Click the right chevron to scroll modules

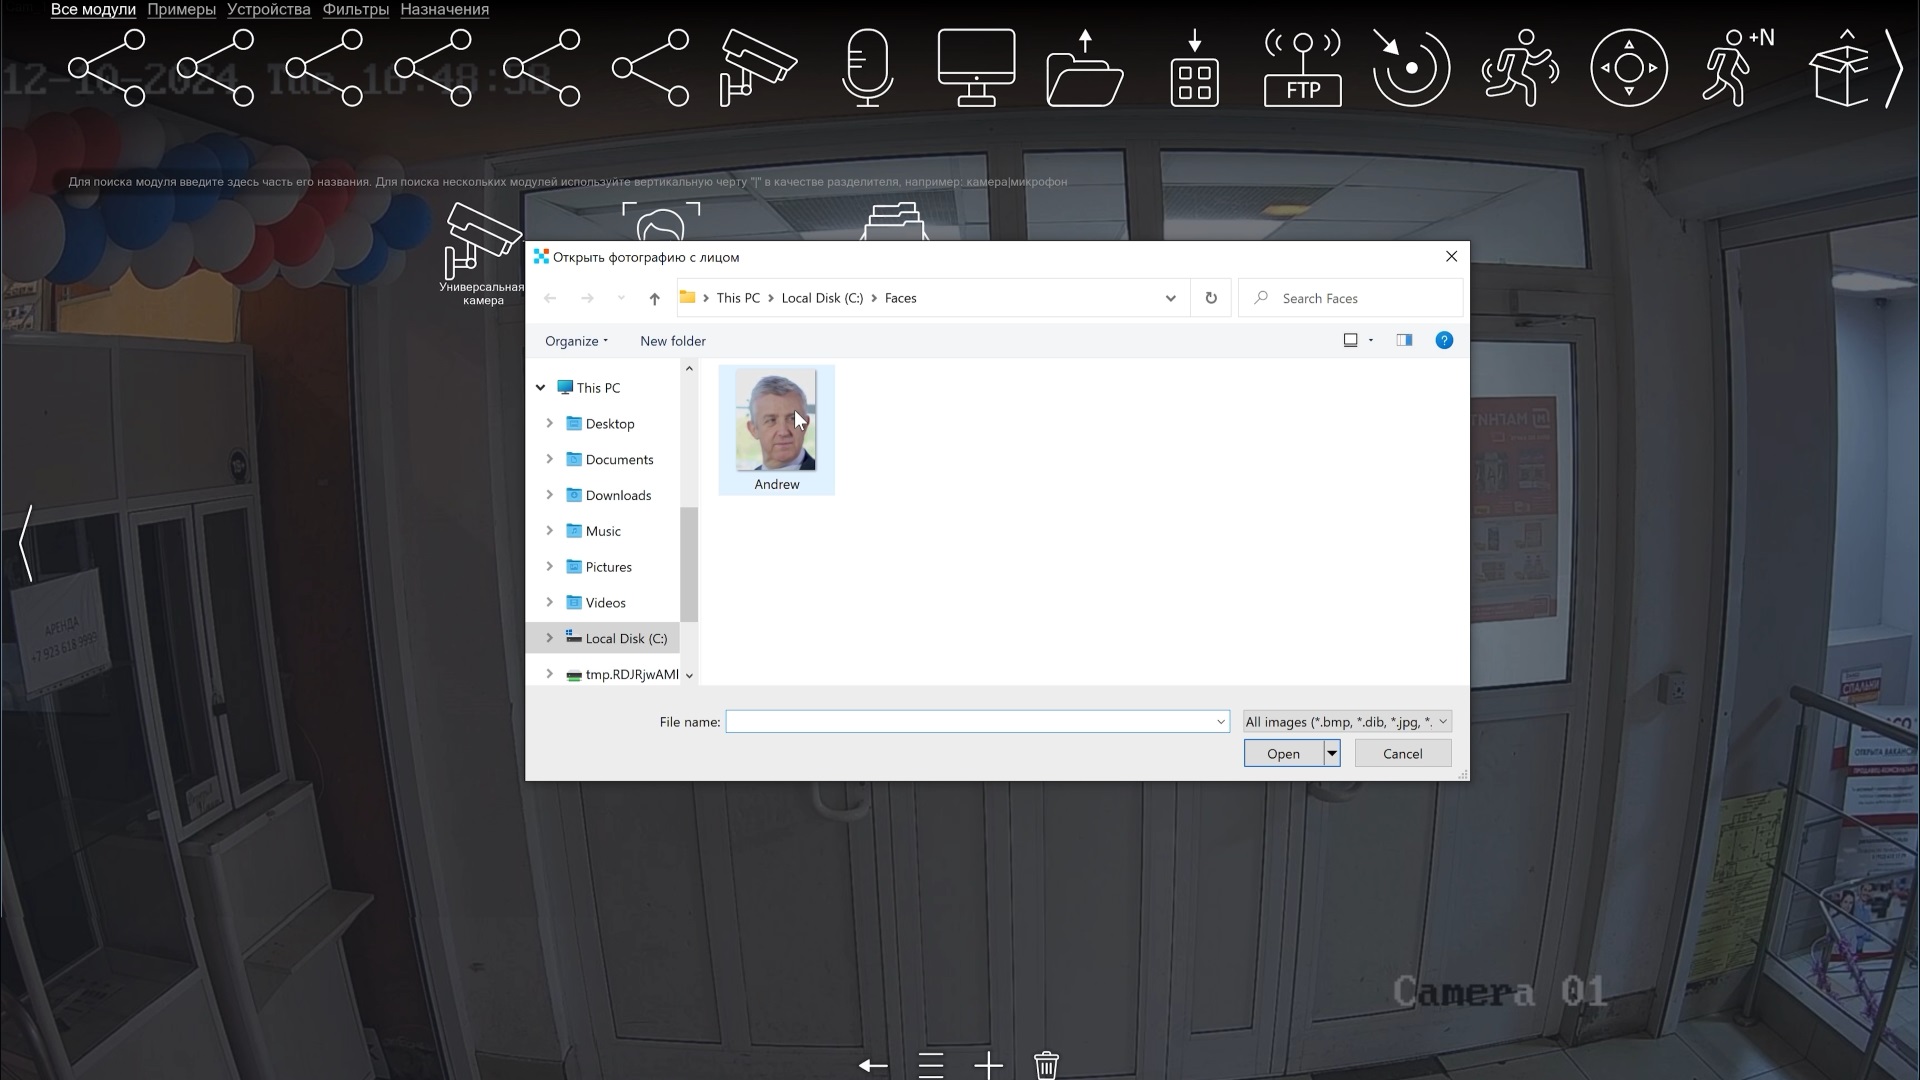(x=1893, y=68)
